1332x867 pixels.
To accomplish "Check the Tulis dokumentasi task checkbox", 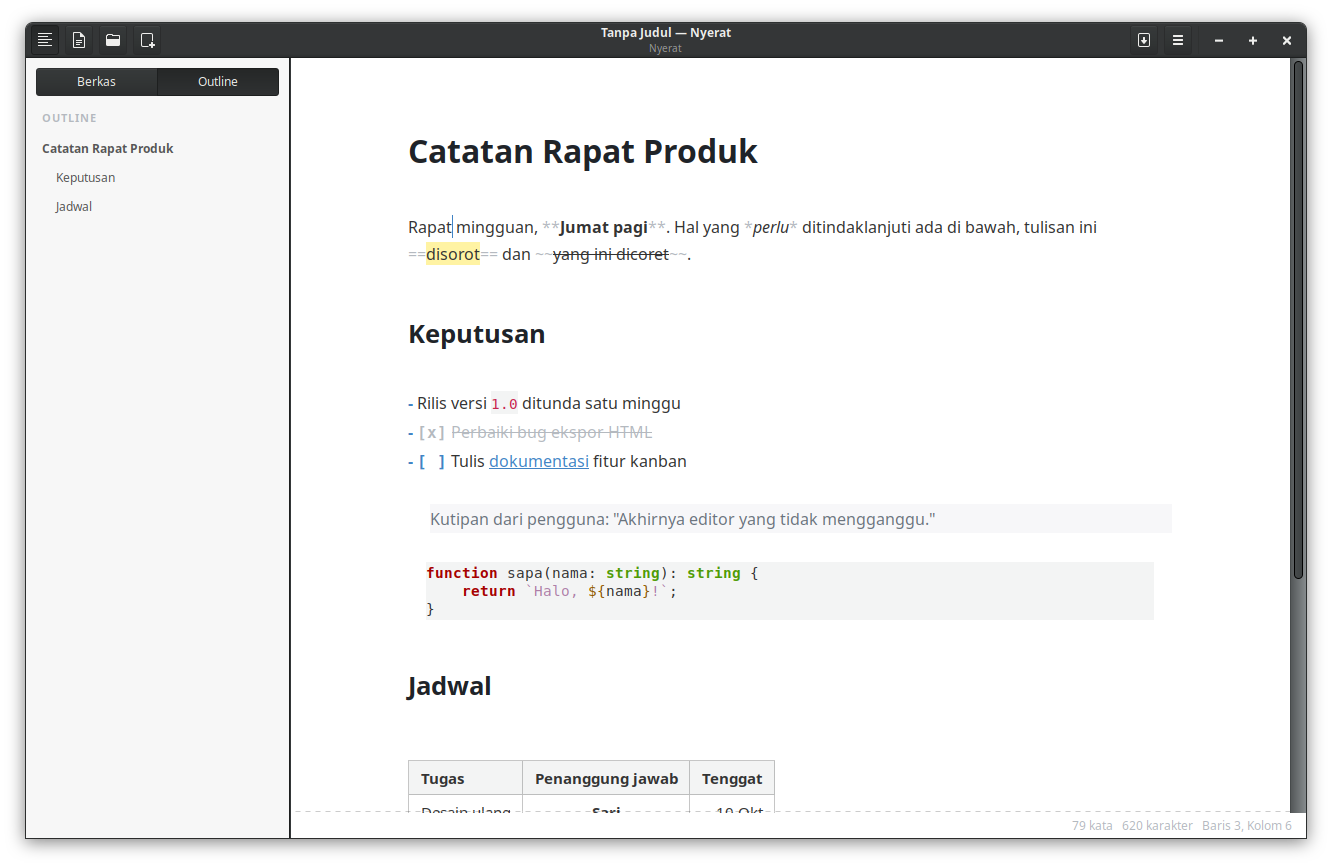I will coord(432,462).
